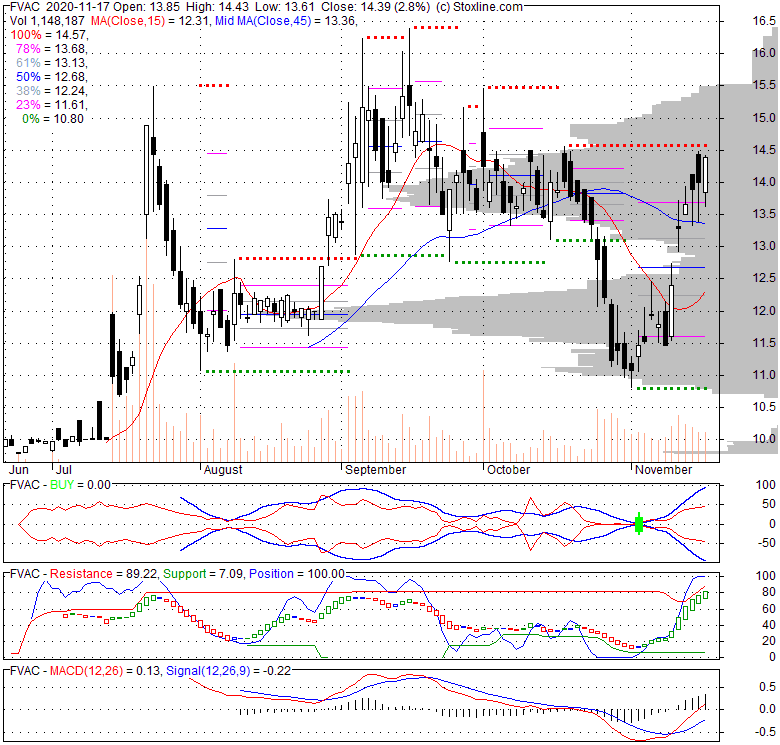Image resolution: width=780 pixels, height=745 pixels.
Task: Click the October month axis label
Action: pos(508,470)
